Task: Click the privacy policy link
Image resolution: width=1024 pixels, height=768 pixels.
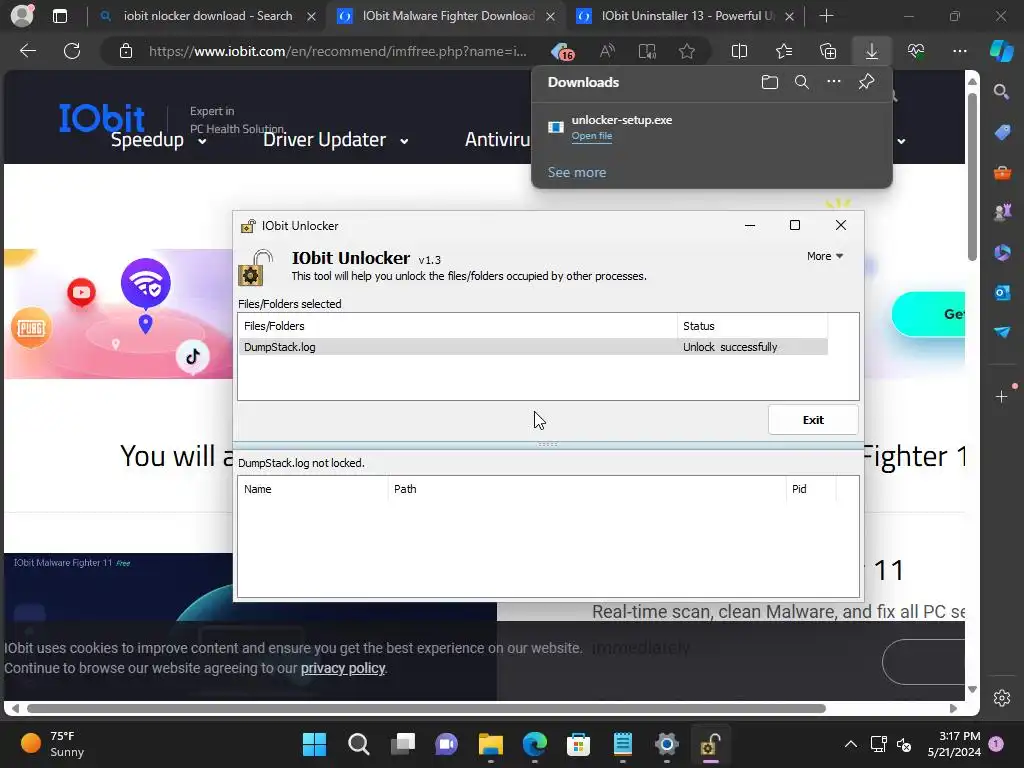Action: 343,668
